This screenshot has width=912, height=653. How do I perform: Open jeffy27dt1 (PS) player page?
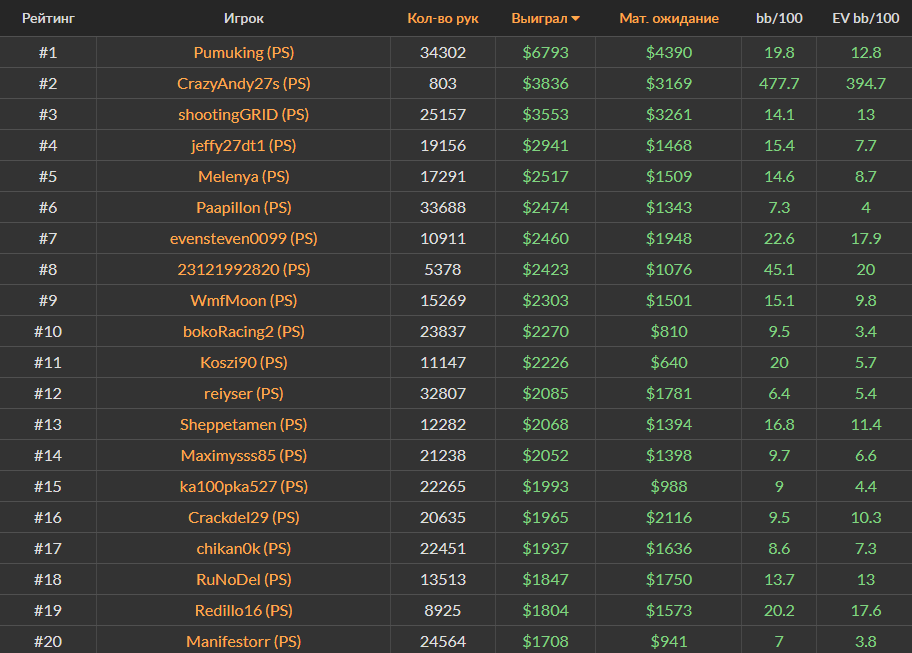(243, 145)
